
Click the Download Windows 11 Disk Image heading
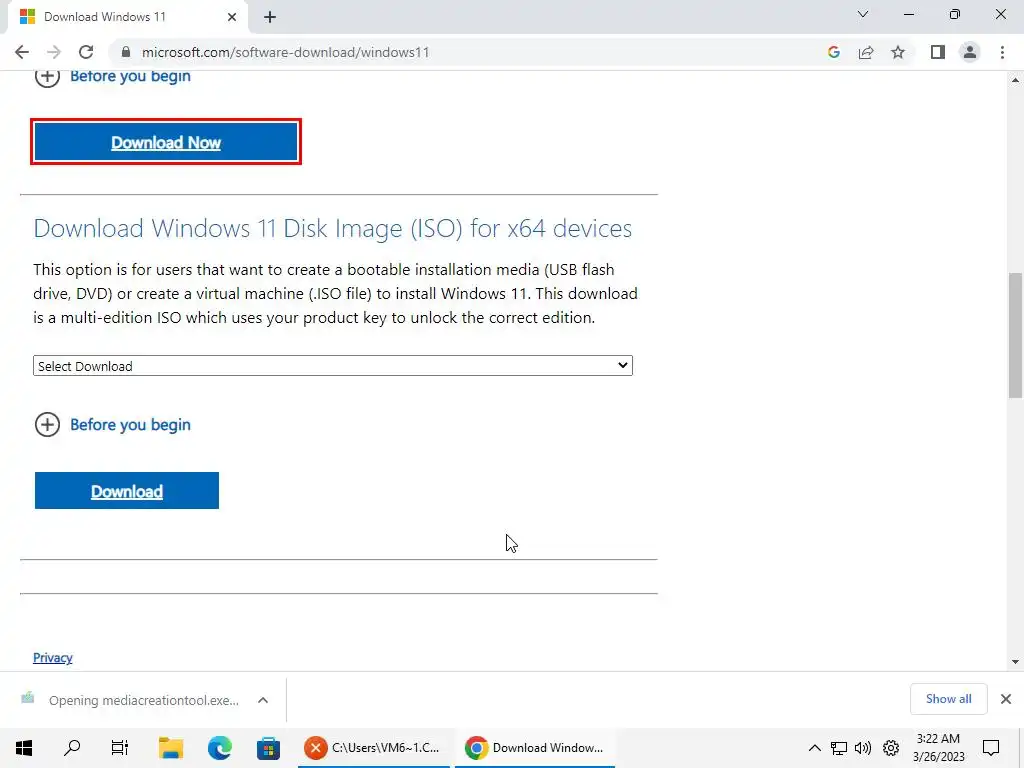point(332,228)
